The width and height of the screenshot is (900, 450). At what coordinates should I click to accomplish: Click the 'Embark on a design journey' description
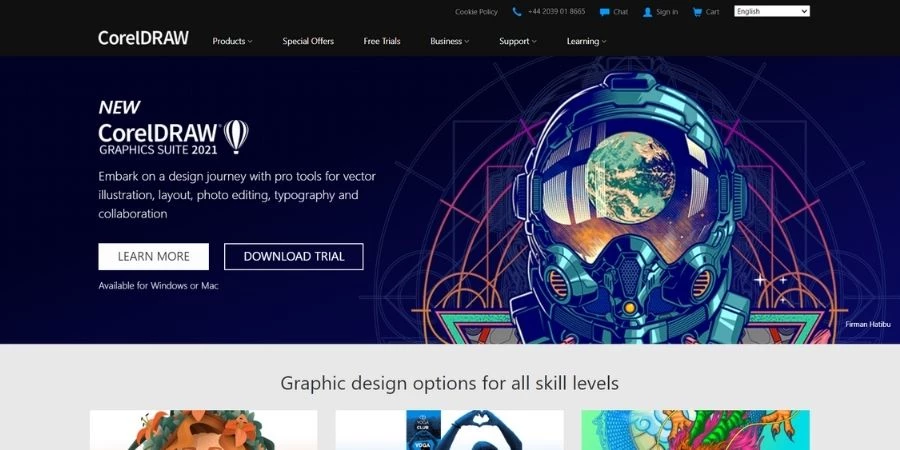pyautogui.click(x=237, y=195)
